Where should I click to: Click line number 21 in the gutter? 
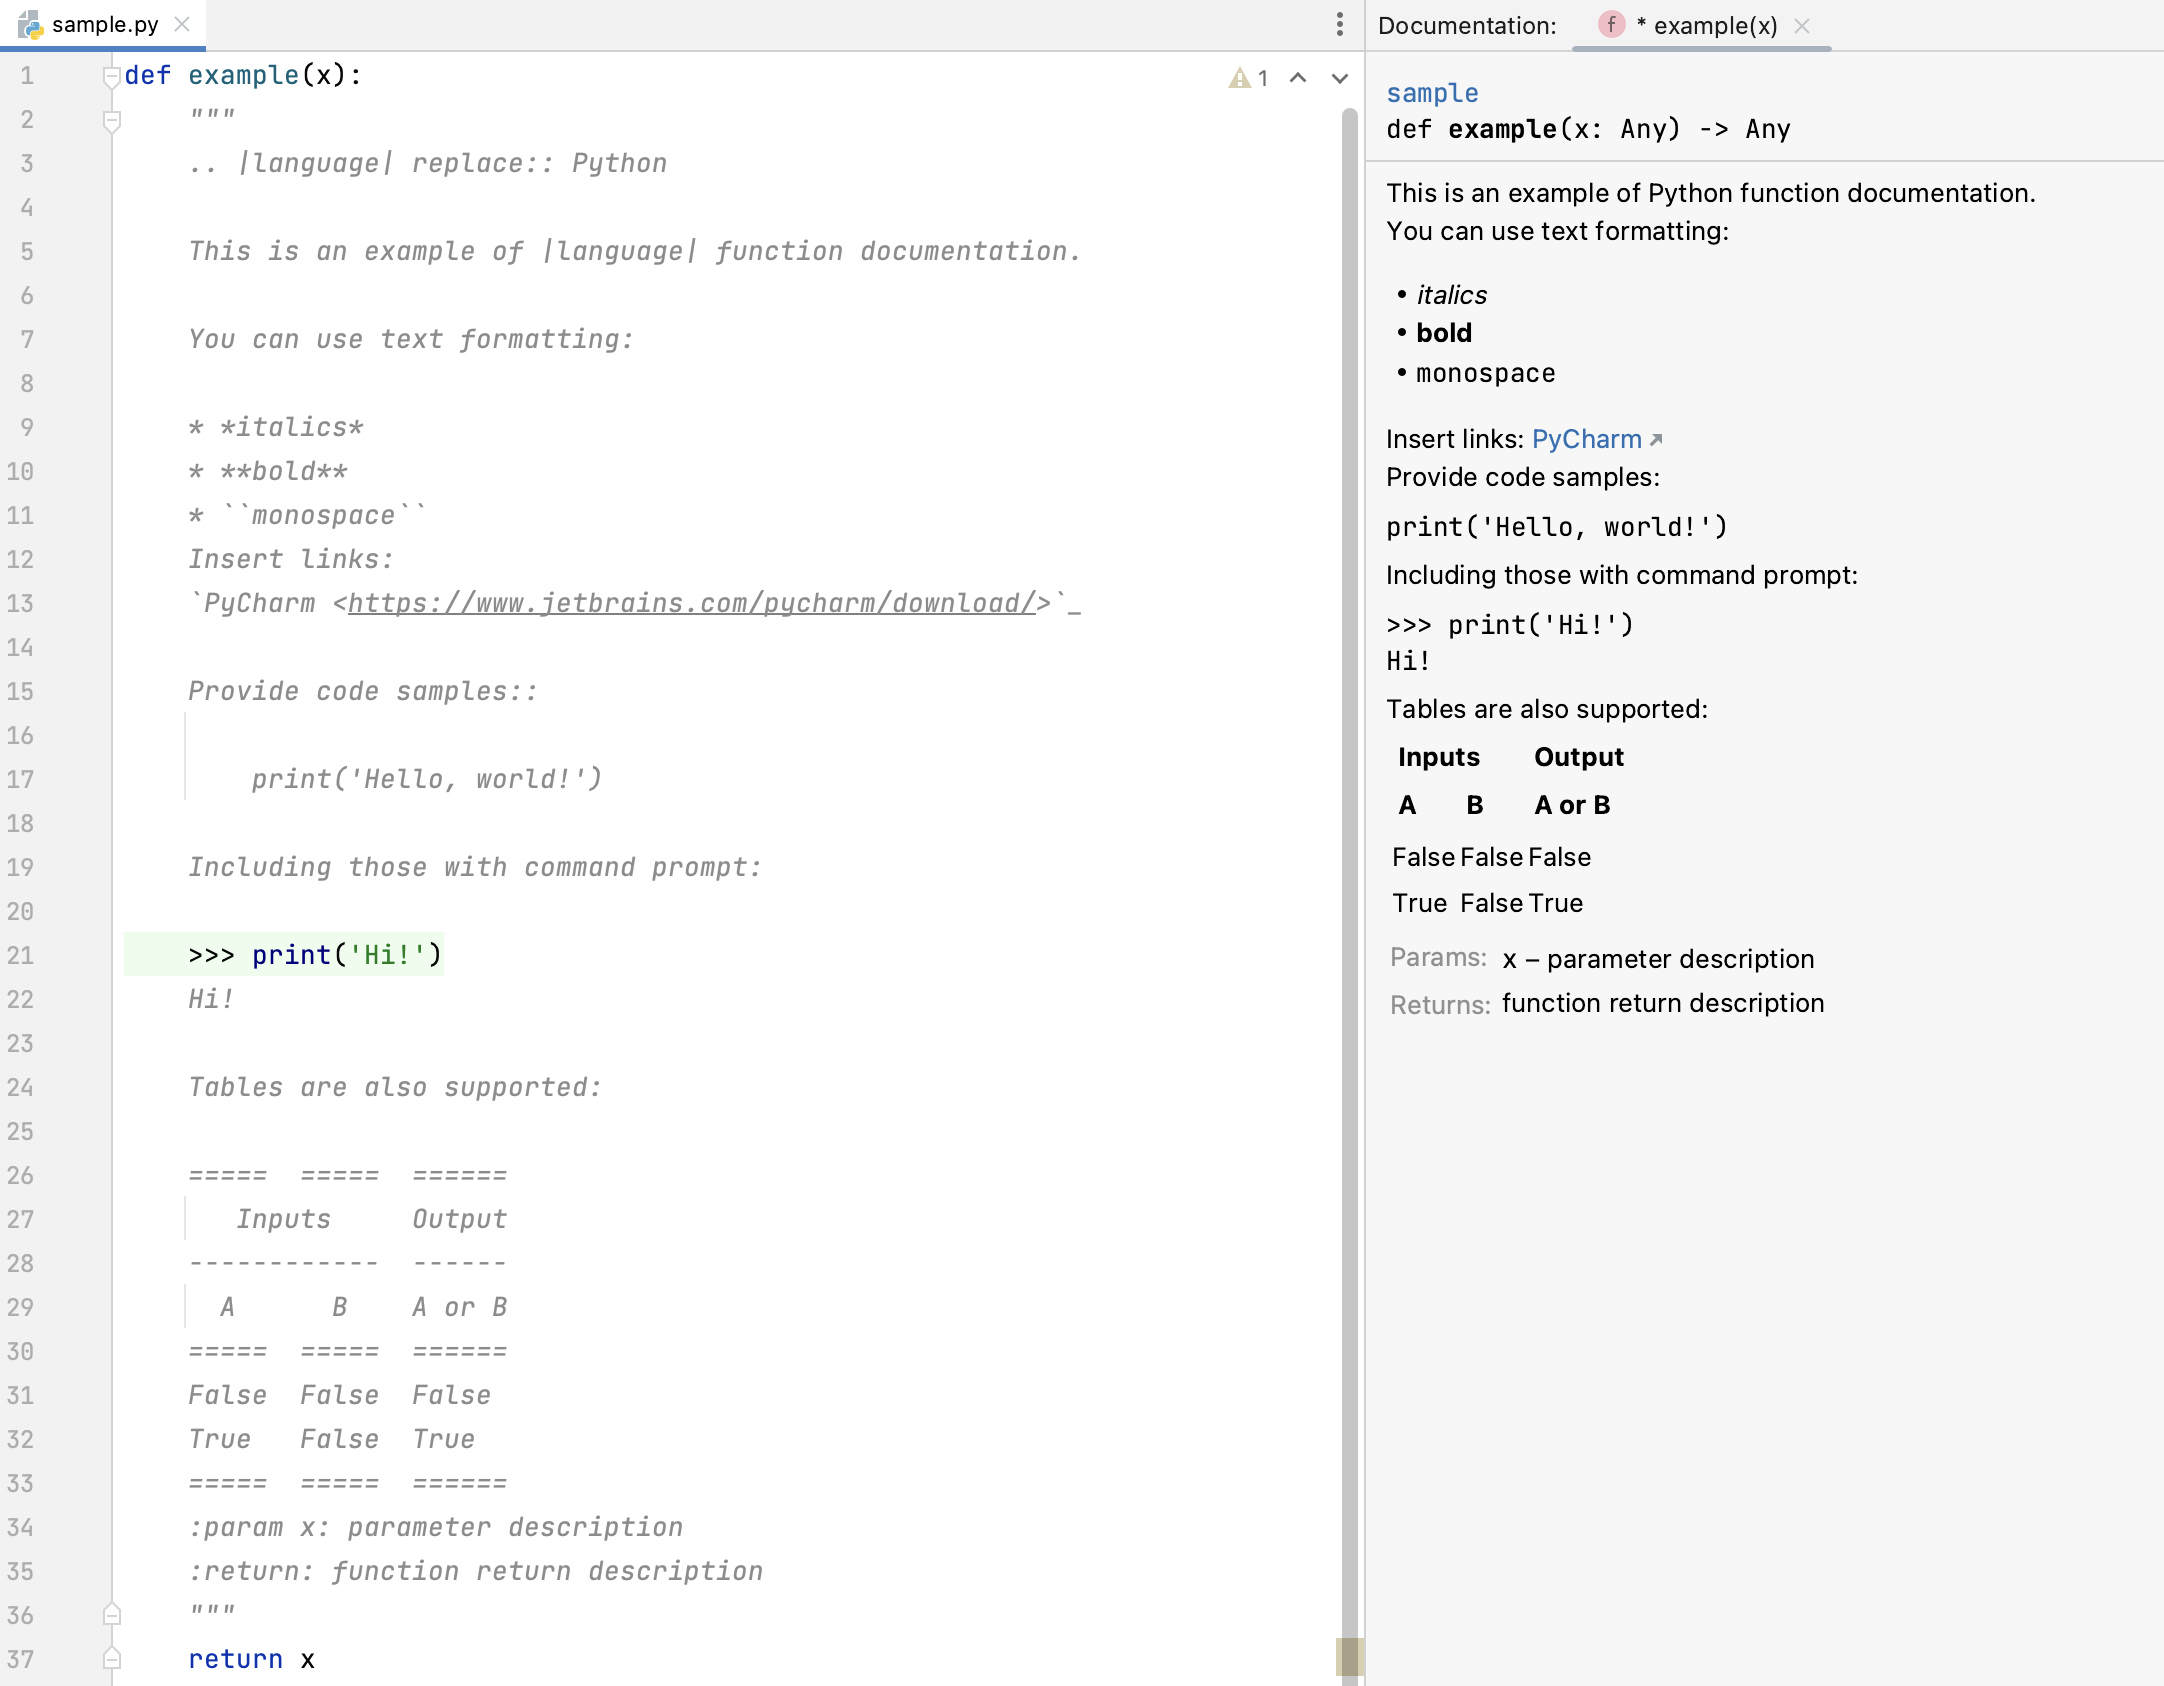point(22,955)
